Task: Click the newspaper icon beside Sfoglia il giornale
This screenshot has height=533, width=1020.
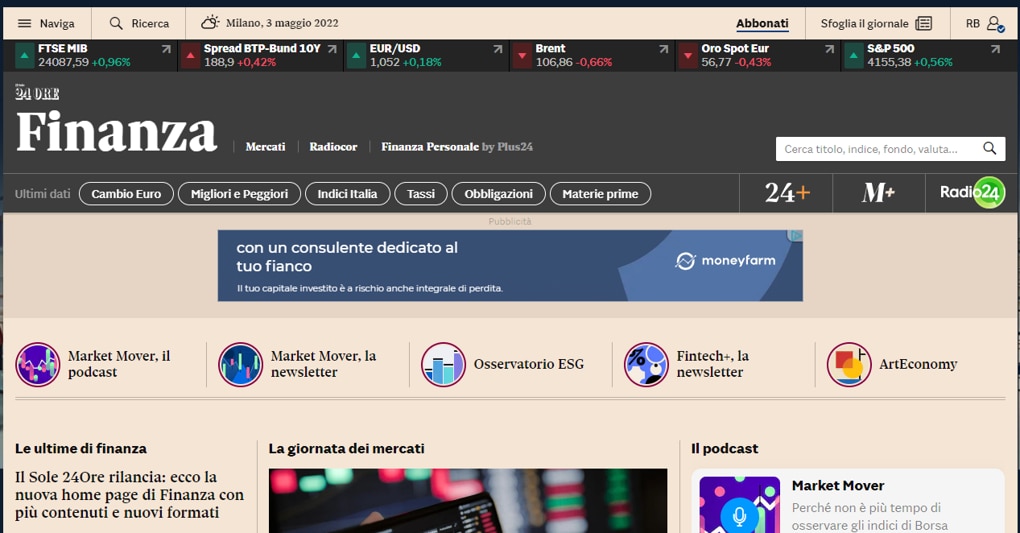Action: (x=924, y=23)
